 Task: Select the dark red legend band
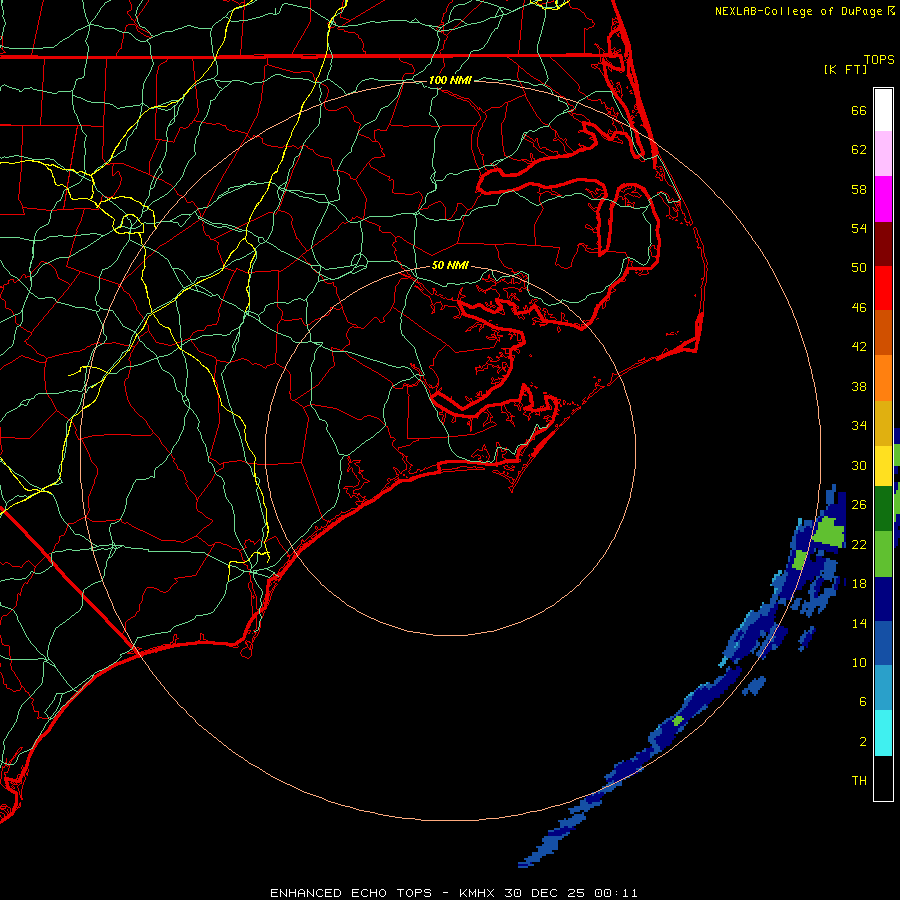click(883, 243)
